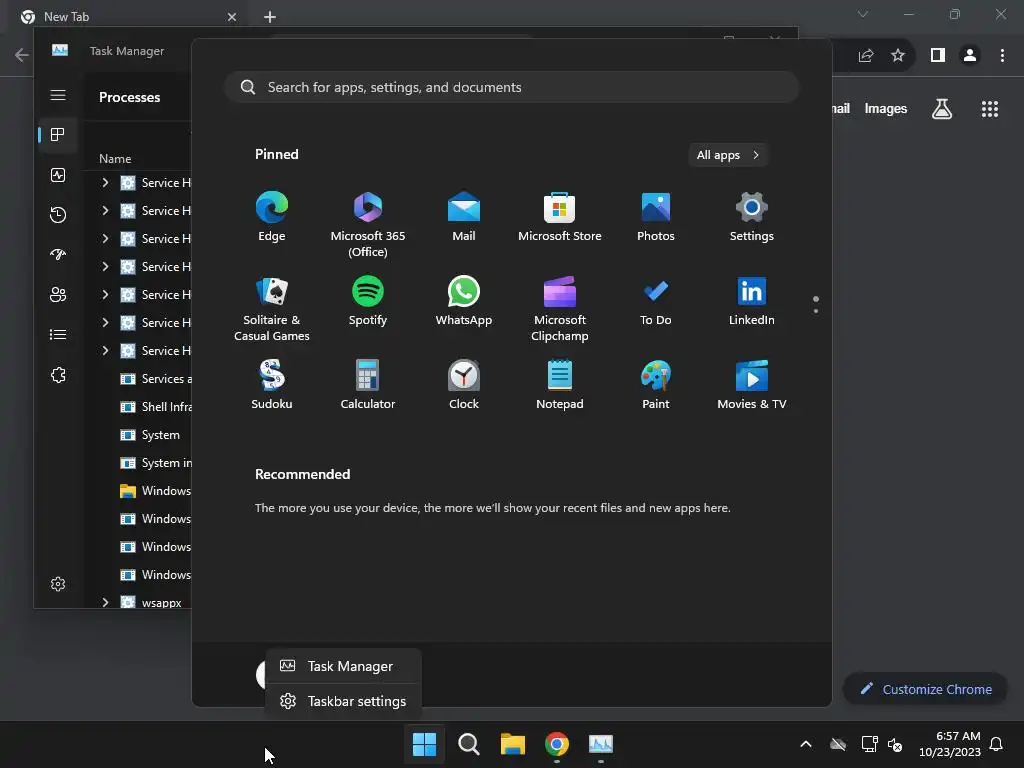This screenshot has width=1024, height=768.
Task: Launch Microsoft 365 (Office) from pinned
Action: tap(368, 225)
